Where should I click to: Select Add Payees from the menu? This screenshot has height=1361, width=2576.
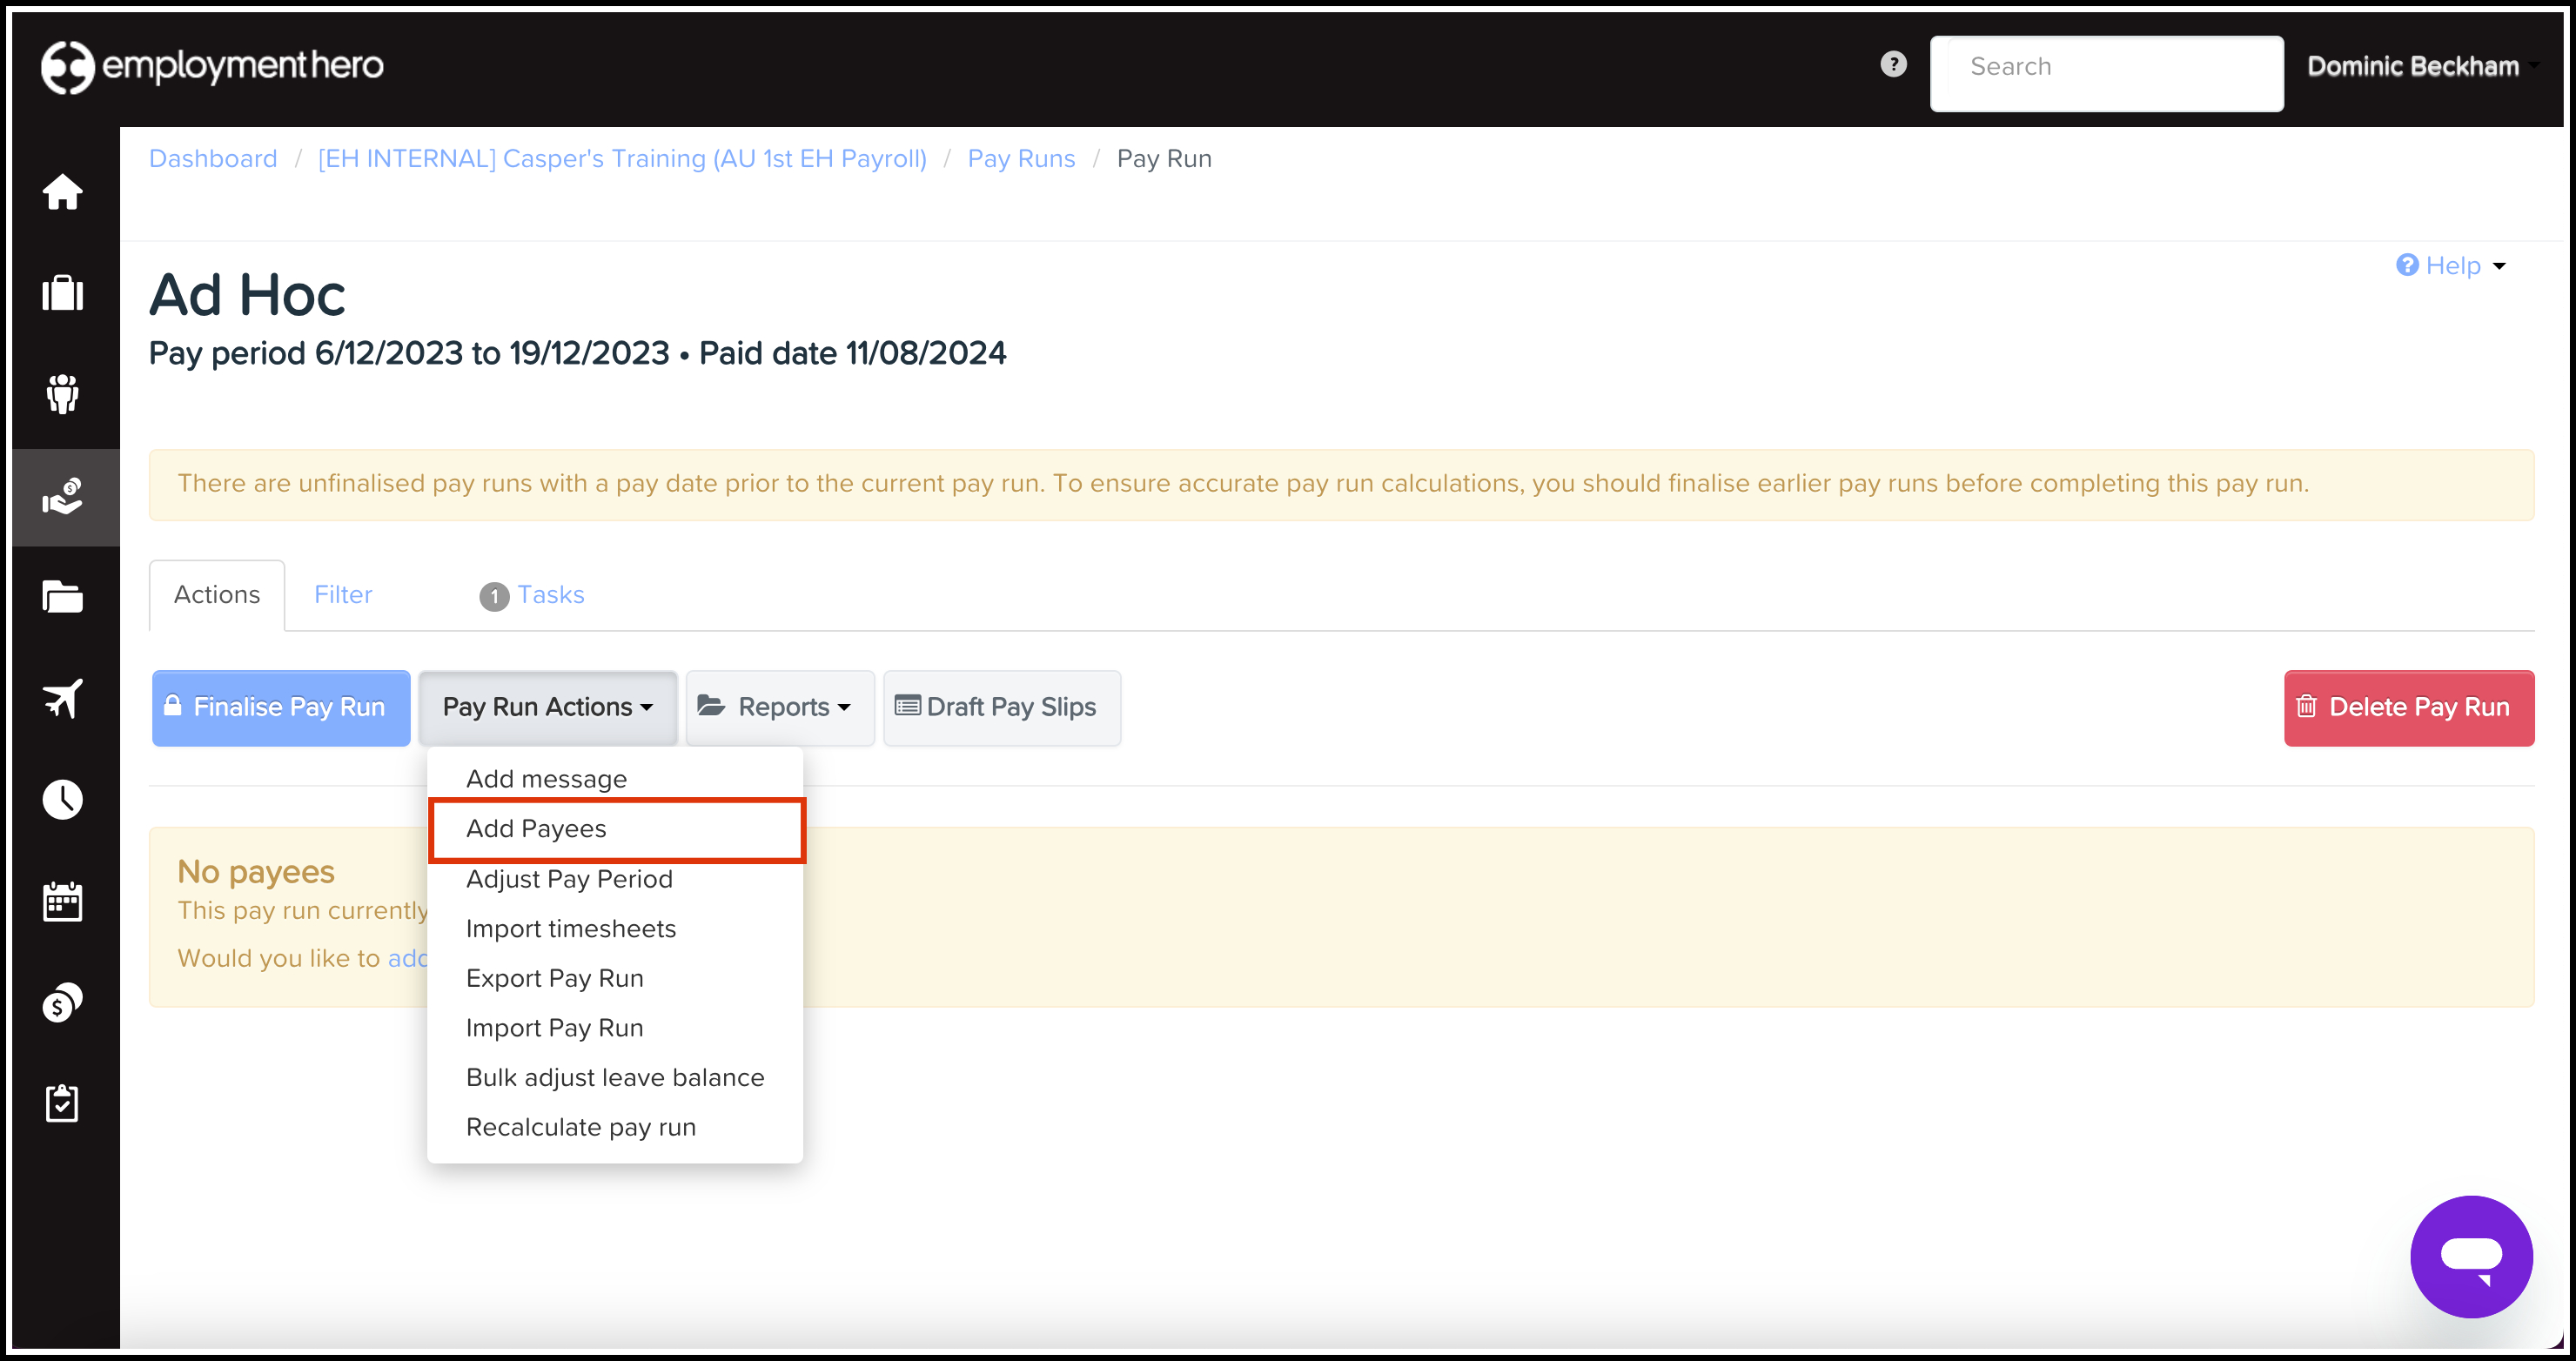pyautogui.click(x=536, y=829)
